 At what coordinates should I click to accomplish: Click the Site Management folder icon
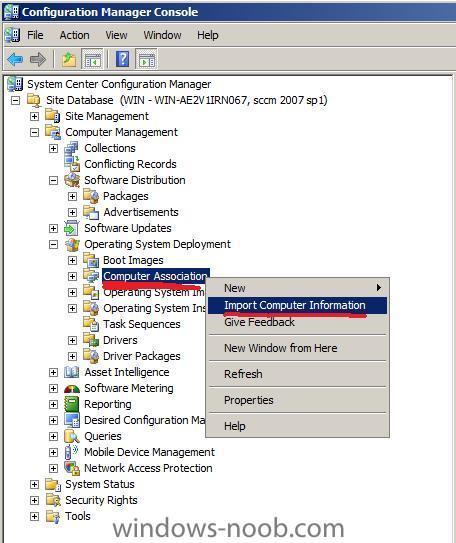click(x=53, y=116)
